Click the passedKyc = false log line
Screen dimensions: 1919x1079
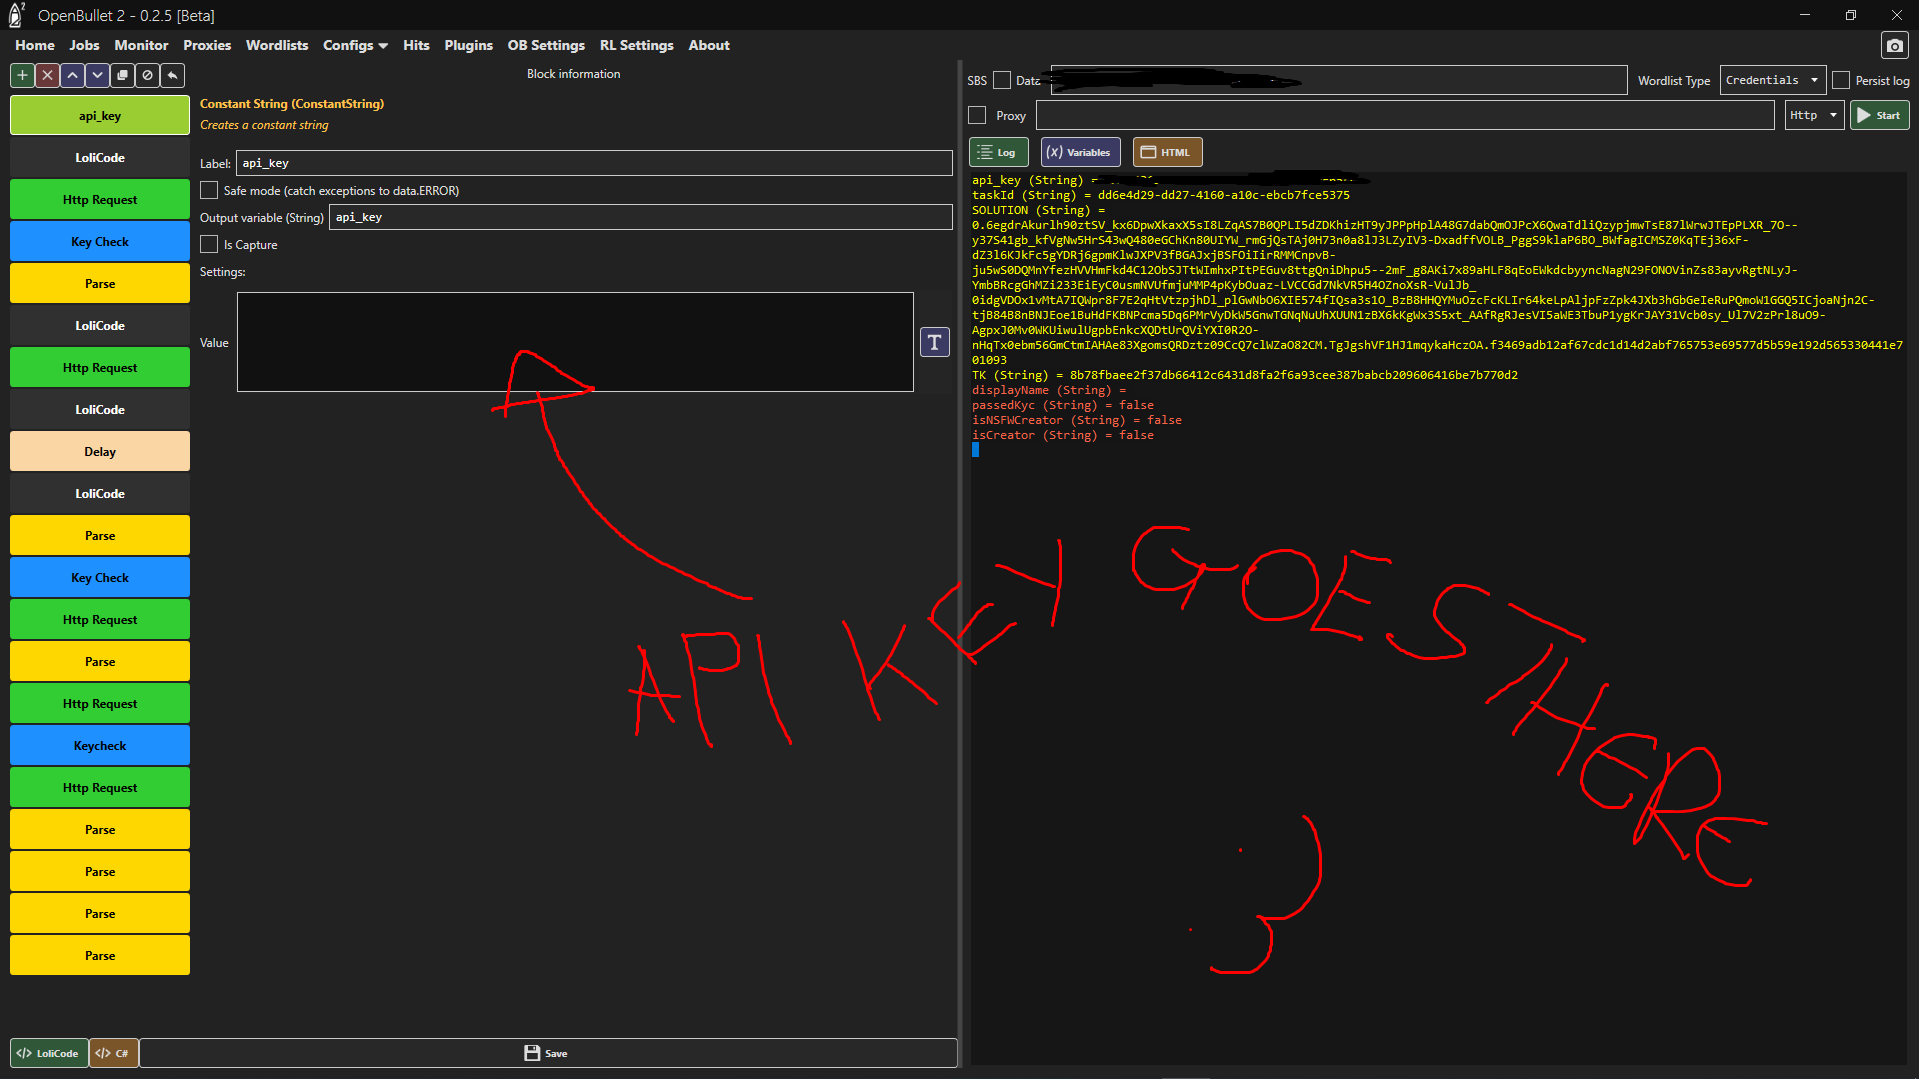click(1062, 405)
